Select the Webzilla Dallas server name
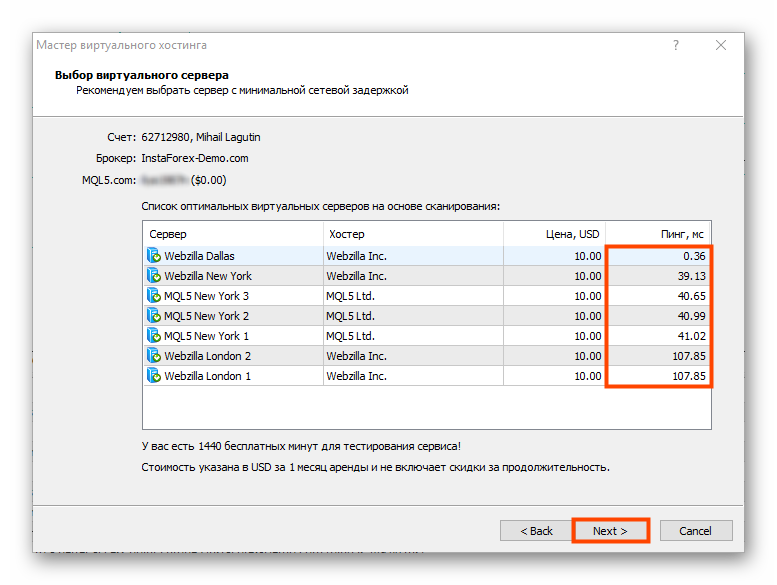 point(199,256)
